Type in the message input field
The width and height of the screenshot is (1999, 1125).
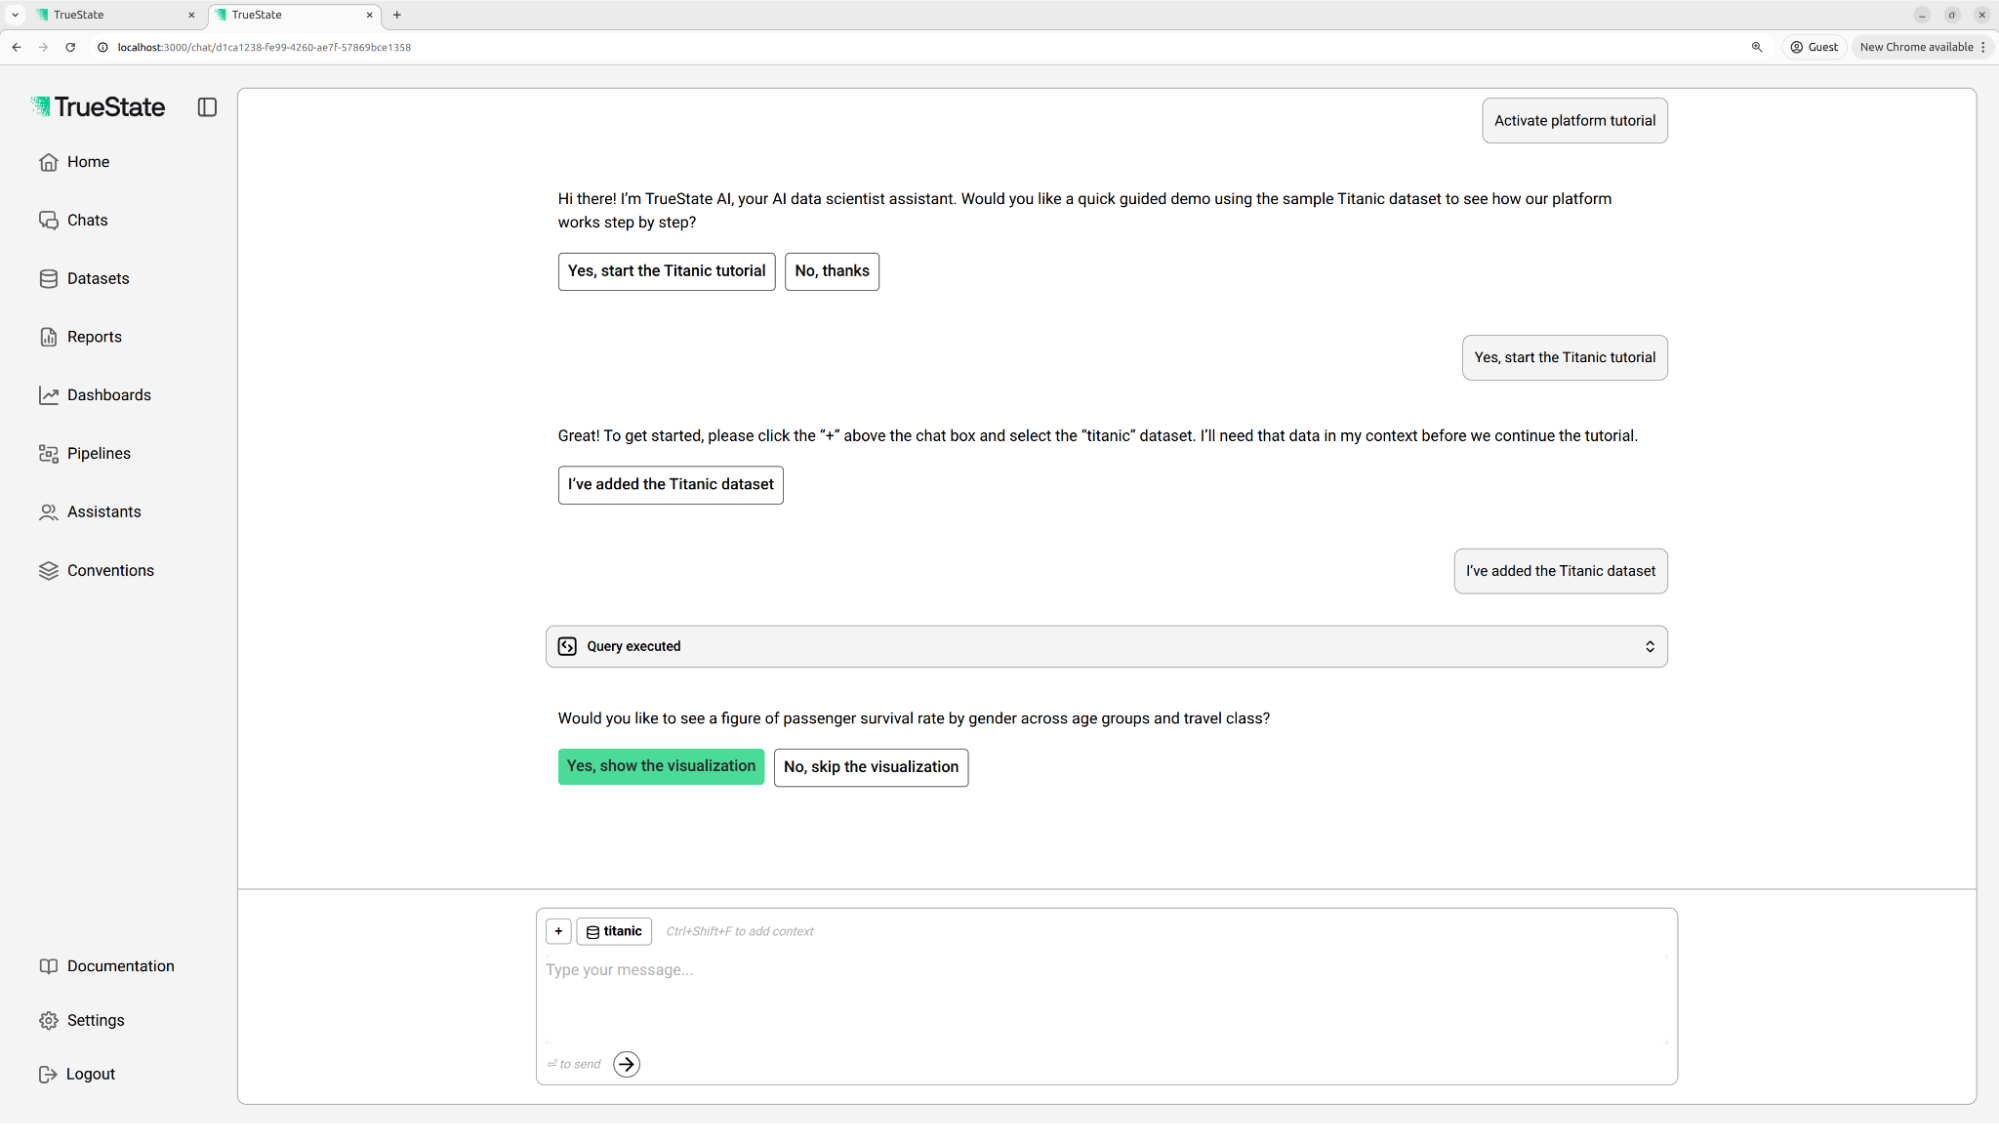tap(1100, 990)
